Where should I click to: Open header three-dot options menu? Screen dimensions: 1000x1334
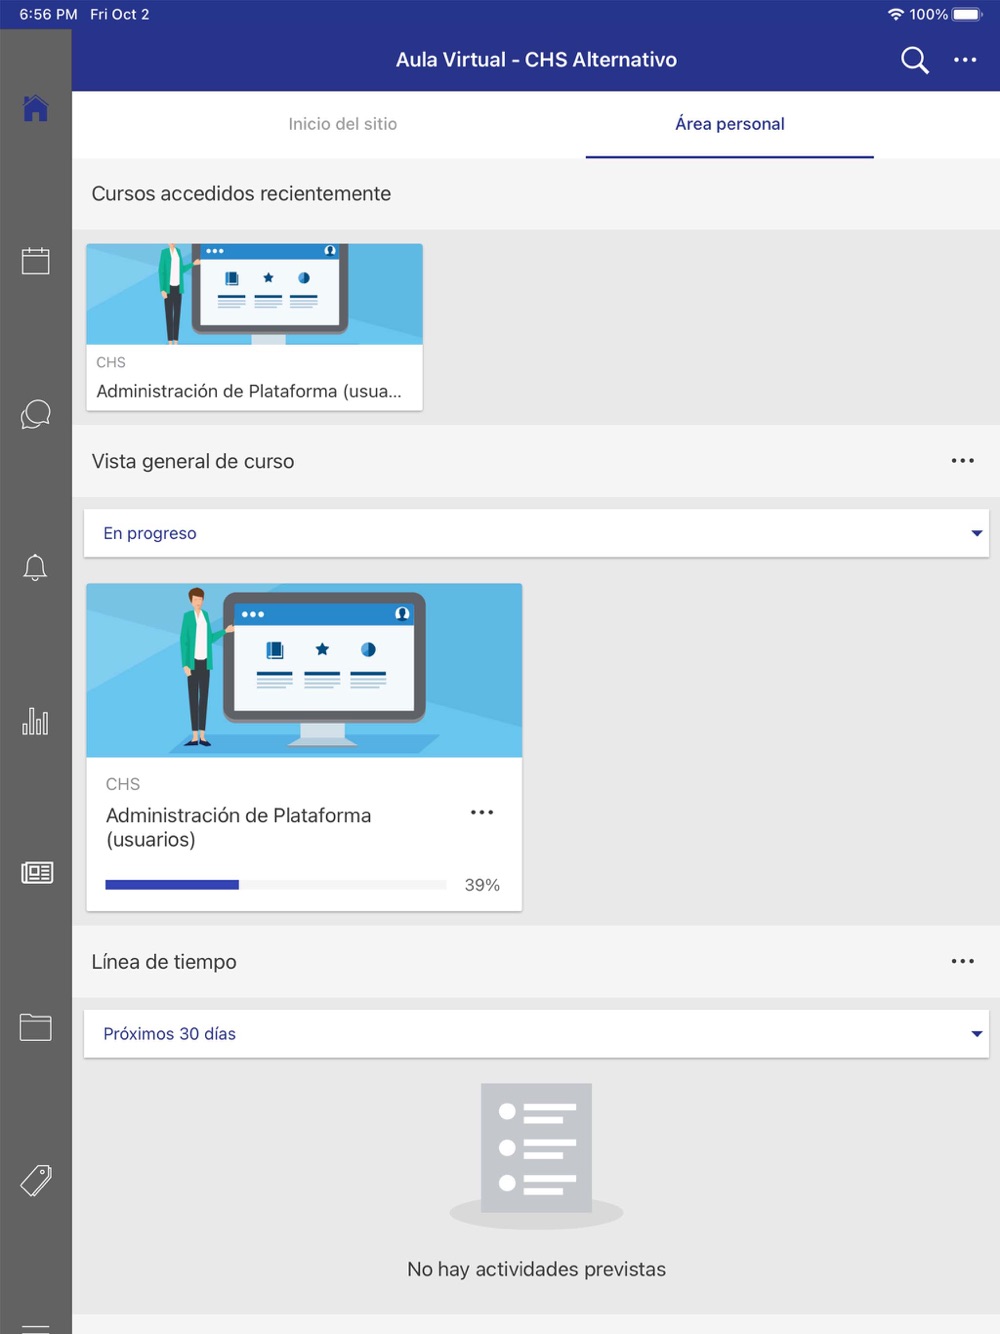(965, 60)
